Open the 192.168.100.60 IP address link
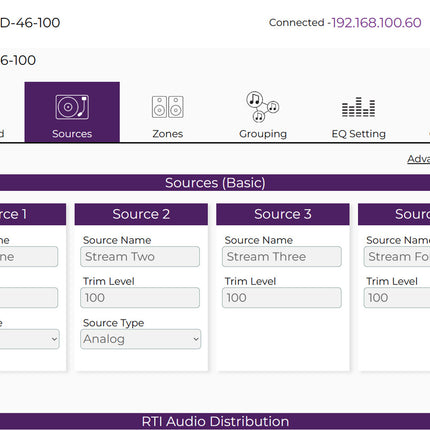Viewport: 430px width, 430px height. [x=376, y=23]
